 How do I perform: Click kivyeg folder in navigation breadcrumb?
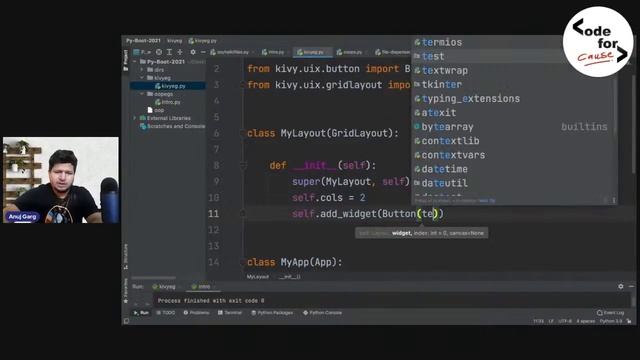(x=174, y=41)
